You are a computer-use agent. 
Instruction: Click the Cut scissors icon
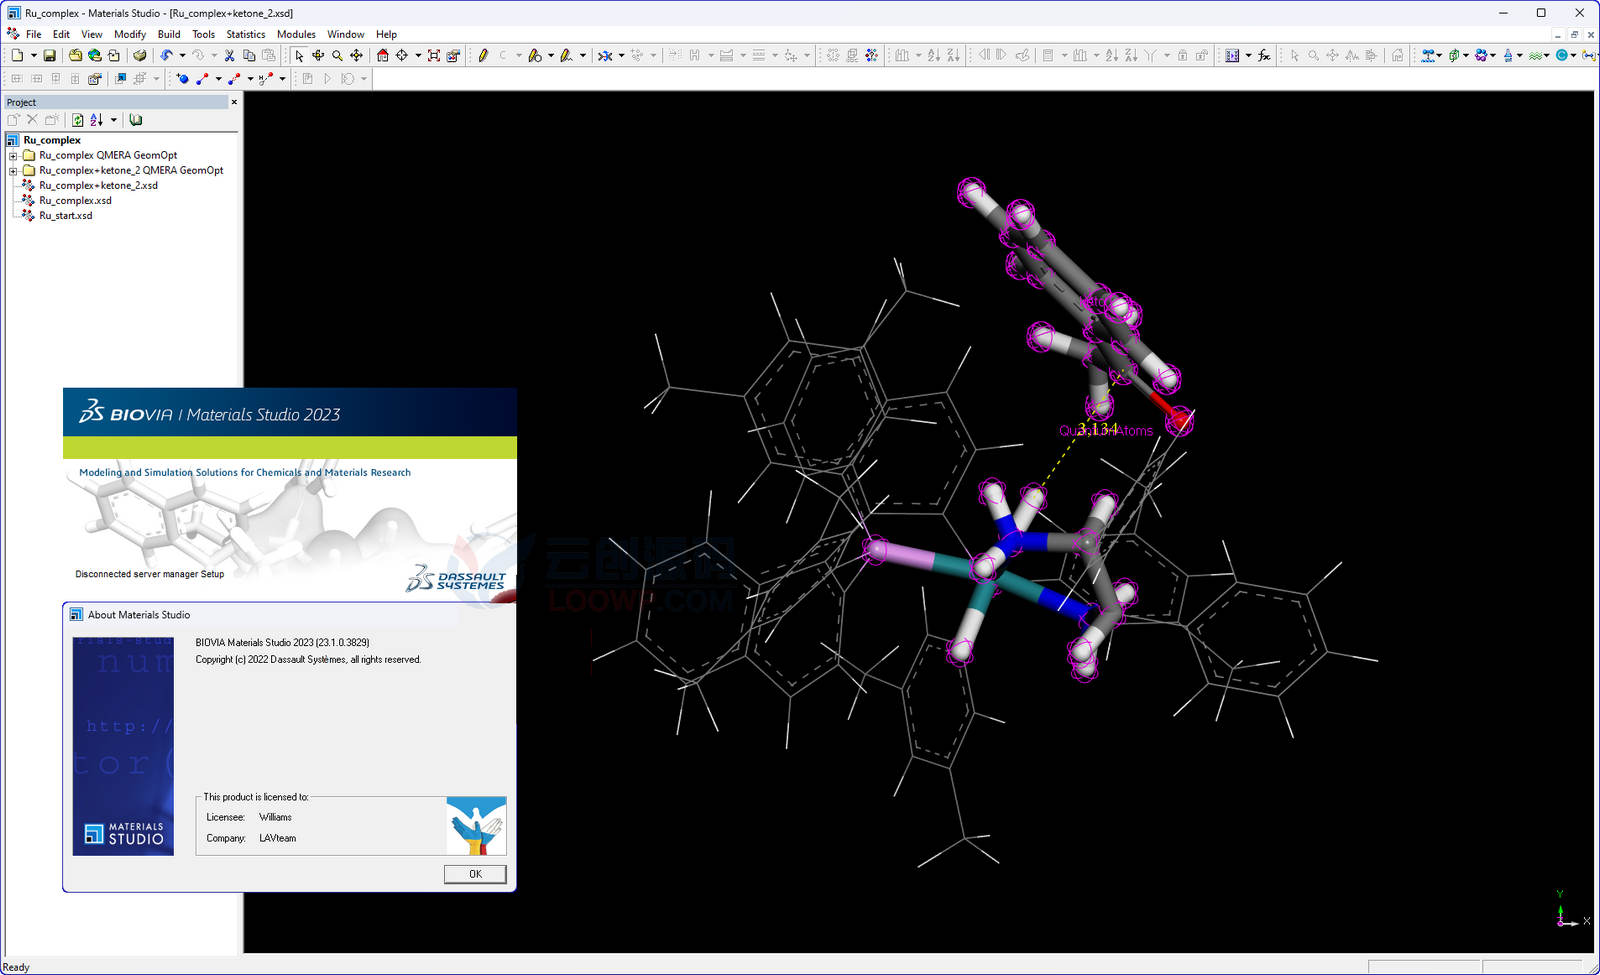tap(229, 56)
